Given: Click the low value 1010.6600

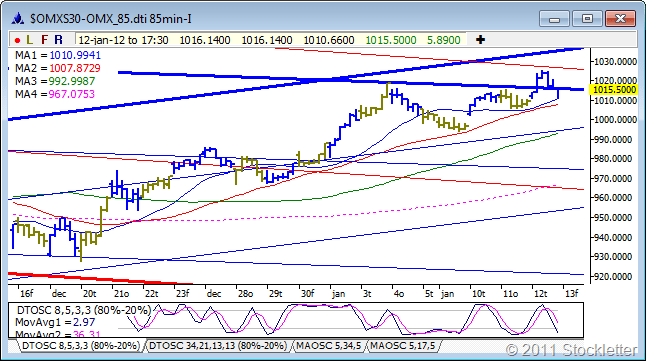Looking at the screenshot, I should pyautogui.click(x=329, y=40).
